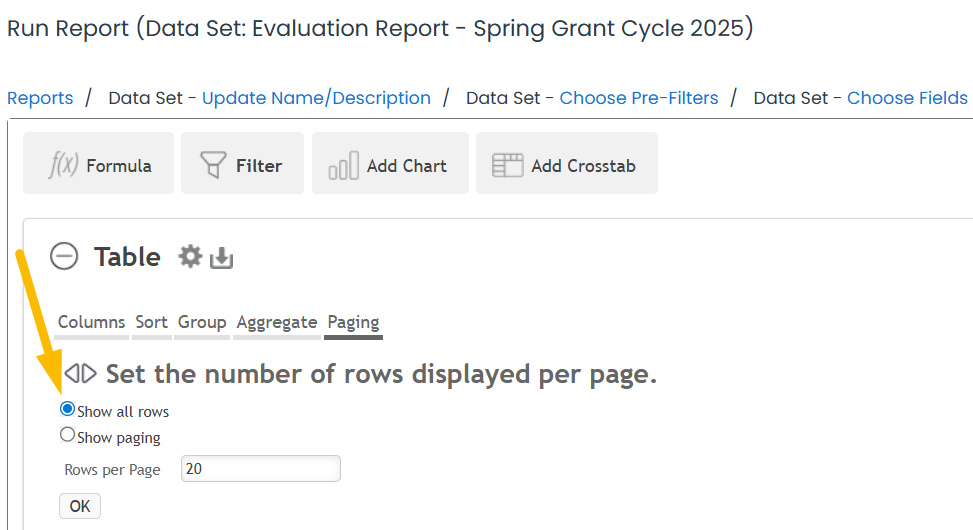Click the Table download/export icon
Screen dimensions: 973x530
(222, 258)
